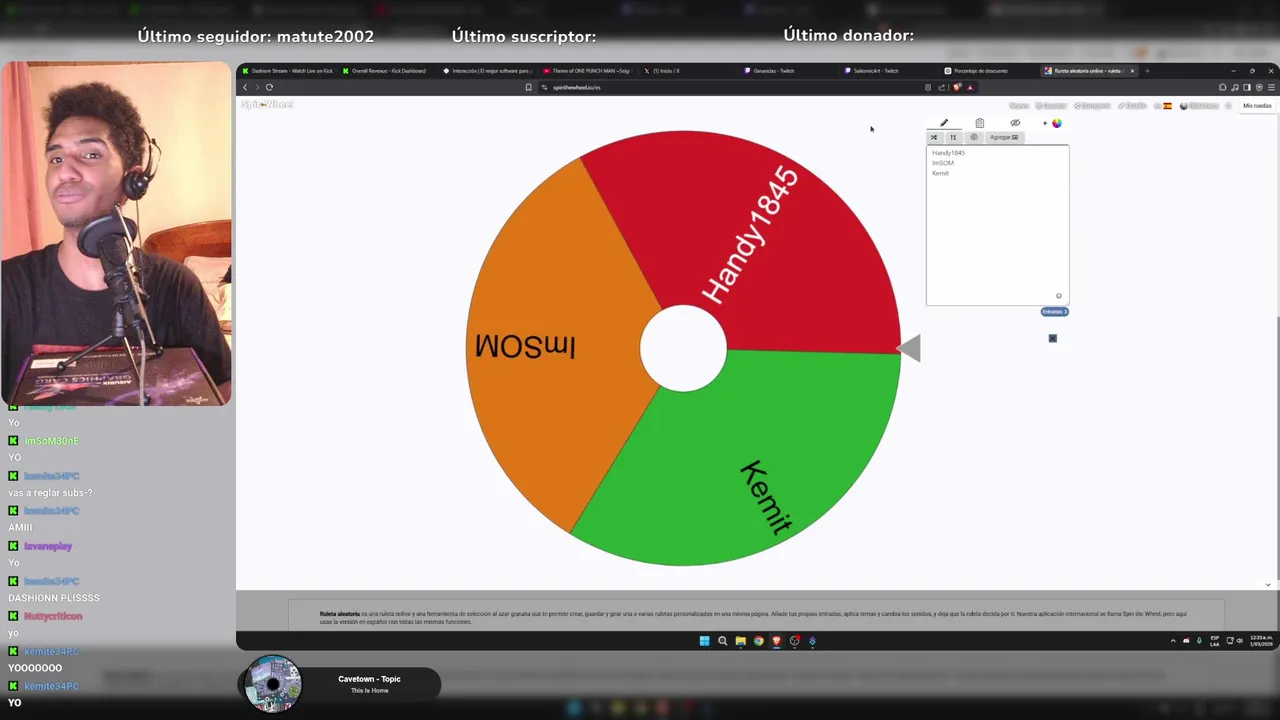Click the gray wheel pointer arrow
Image resolution: width=1280 pixels, height=720 pixels.
909,348
